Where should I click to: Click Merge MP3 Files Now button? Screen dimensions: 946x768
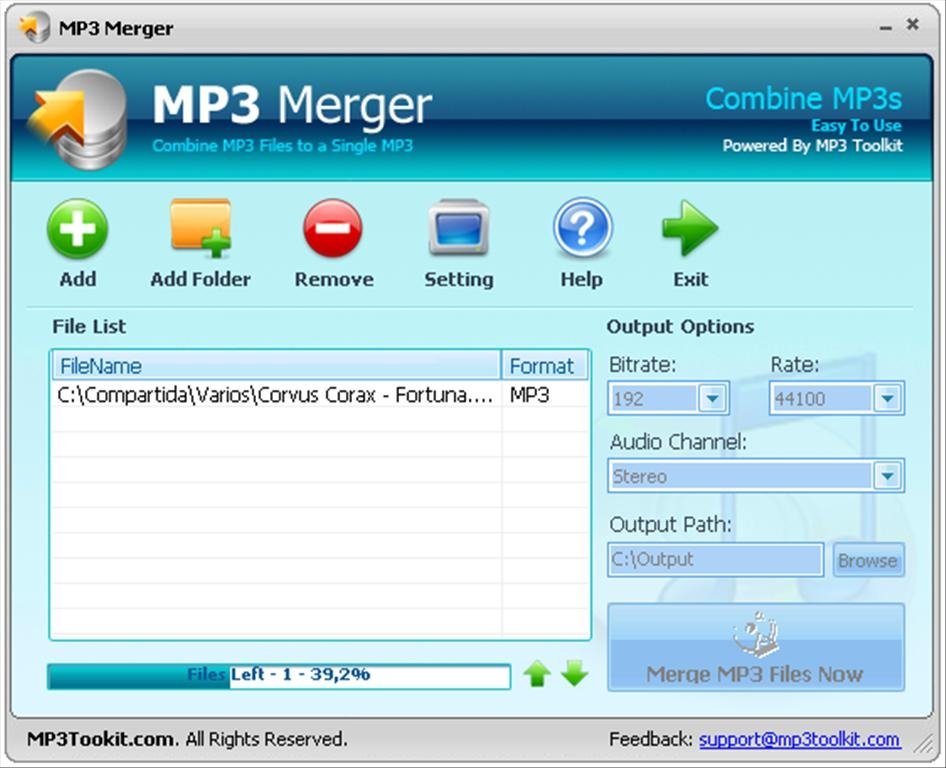[x=755, y=647]
